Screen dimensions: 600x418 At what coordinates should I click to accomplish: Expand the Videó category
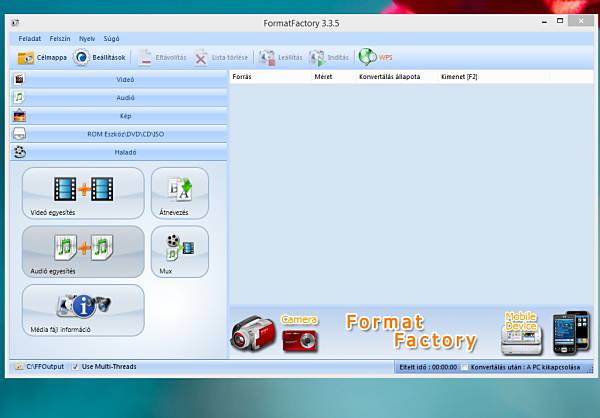pyautogui.click(x=119, y=79)
